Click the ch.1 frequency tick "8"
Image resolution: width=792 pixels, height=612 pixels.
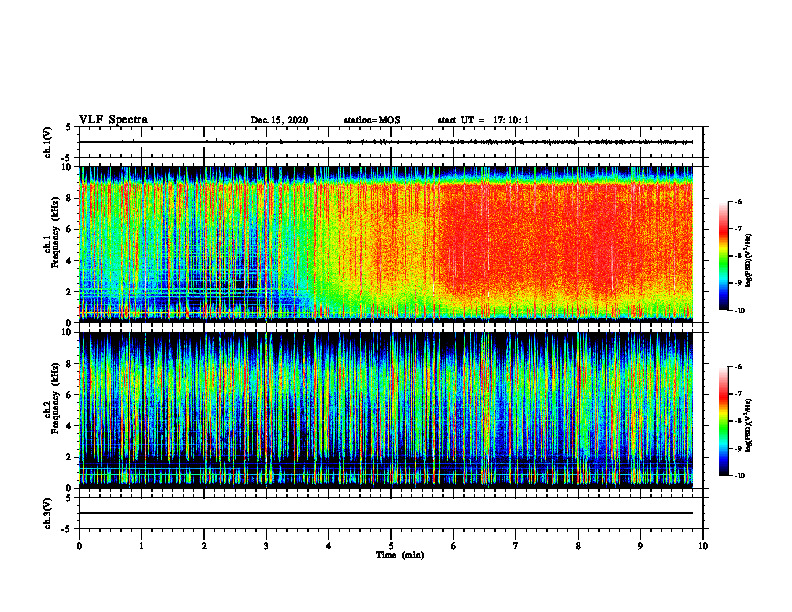[x=69, y=198]
